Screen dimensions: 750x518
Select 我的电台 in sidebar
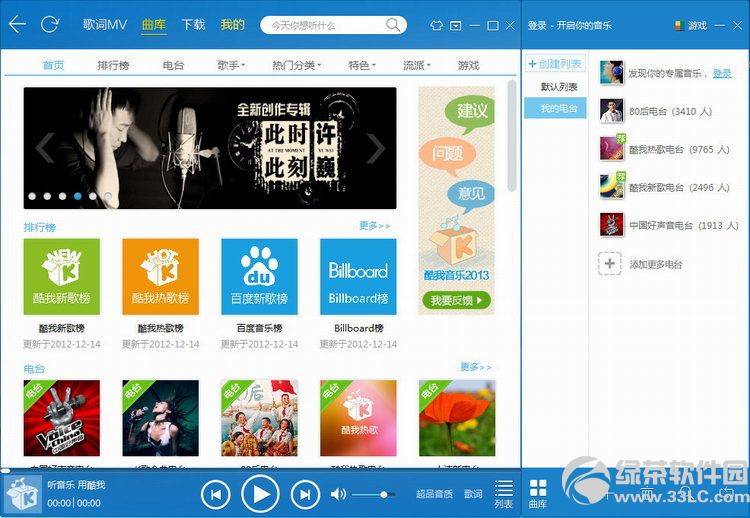pos(555,108)
